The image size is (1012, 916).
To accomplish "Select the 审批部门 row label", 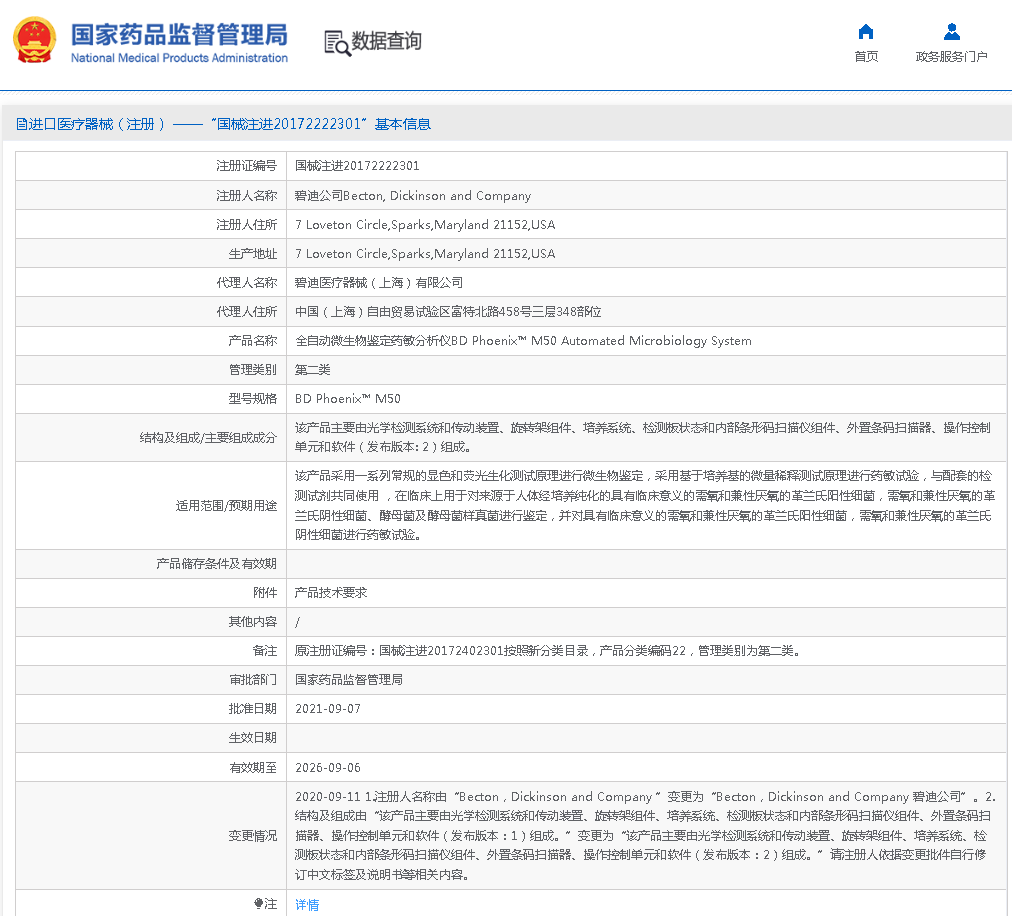I will coord(252,680).
